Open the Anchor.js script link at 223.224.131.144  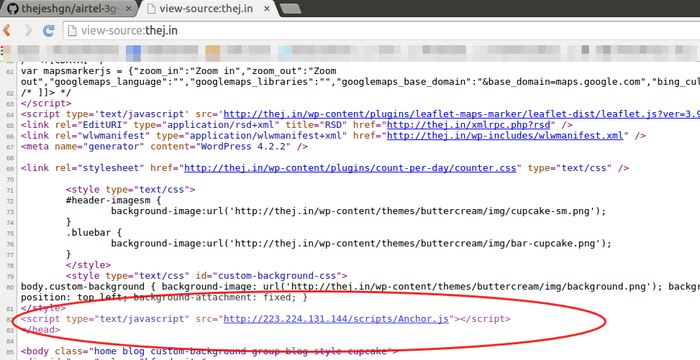(336, 319)
